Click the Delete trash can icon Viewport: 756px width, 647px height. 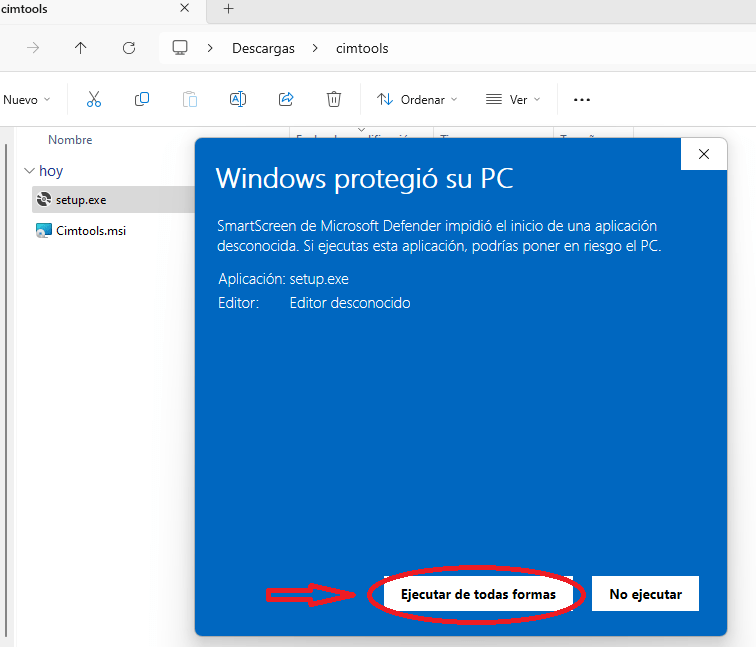click(334, 99)
